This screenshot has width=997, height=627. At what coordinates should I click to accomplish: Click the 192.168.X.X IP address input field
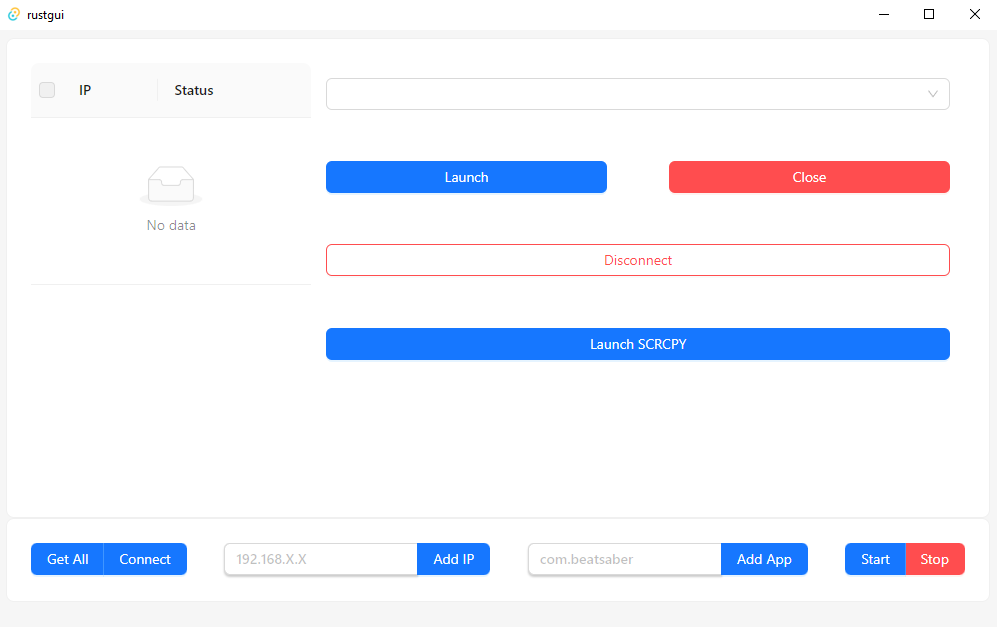pyautogui.click(x=320, y=559)
